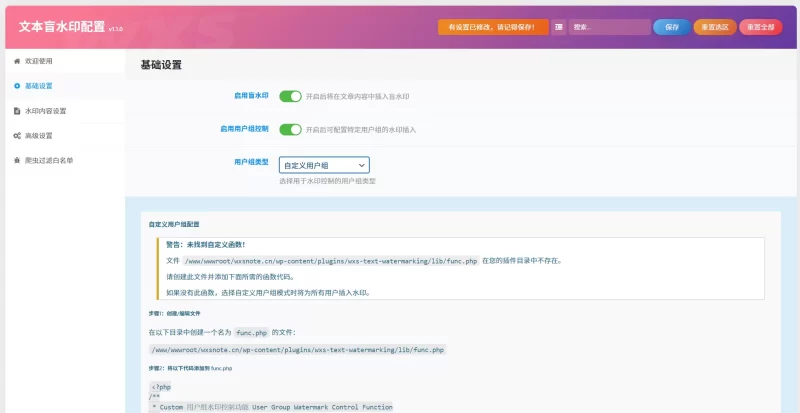
Task: Click the func.php path in the warning box
Action: [331, 261]
